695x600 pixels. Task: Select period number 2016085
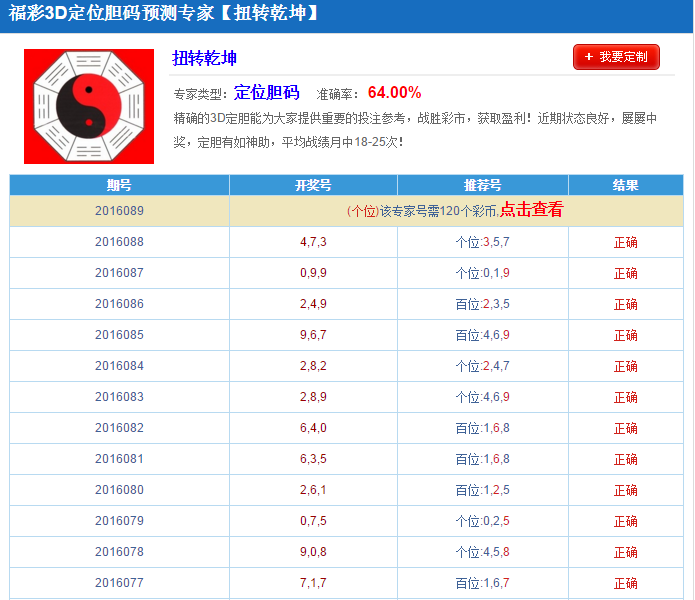tap(119, 335)
